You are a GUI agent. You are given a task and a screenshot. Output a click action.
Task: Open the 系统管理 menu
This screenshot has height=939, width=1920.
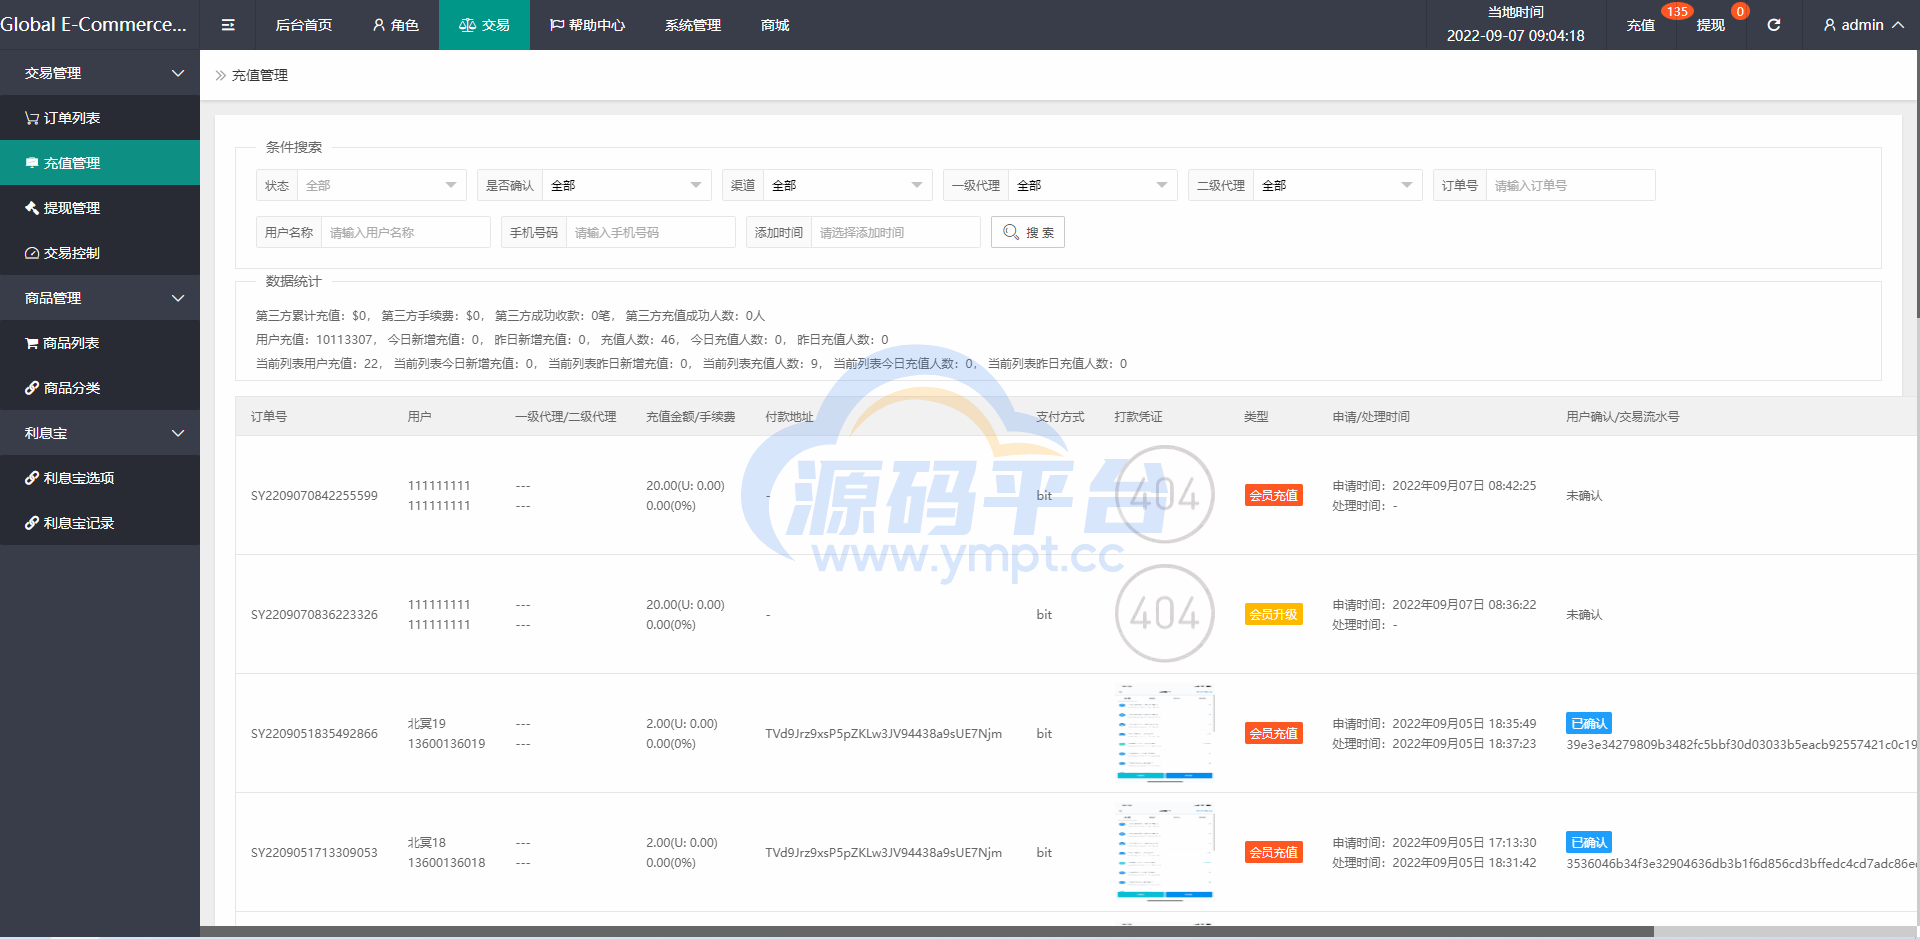(x=693, y=25)
